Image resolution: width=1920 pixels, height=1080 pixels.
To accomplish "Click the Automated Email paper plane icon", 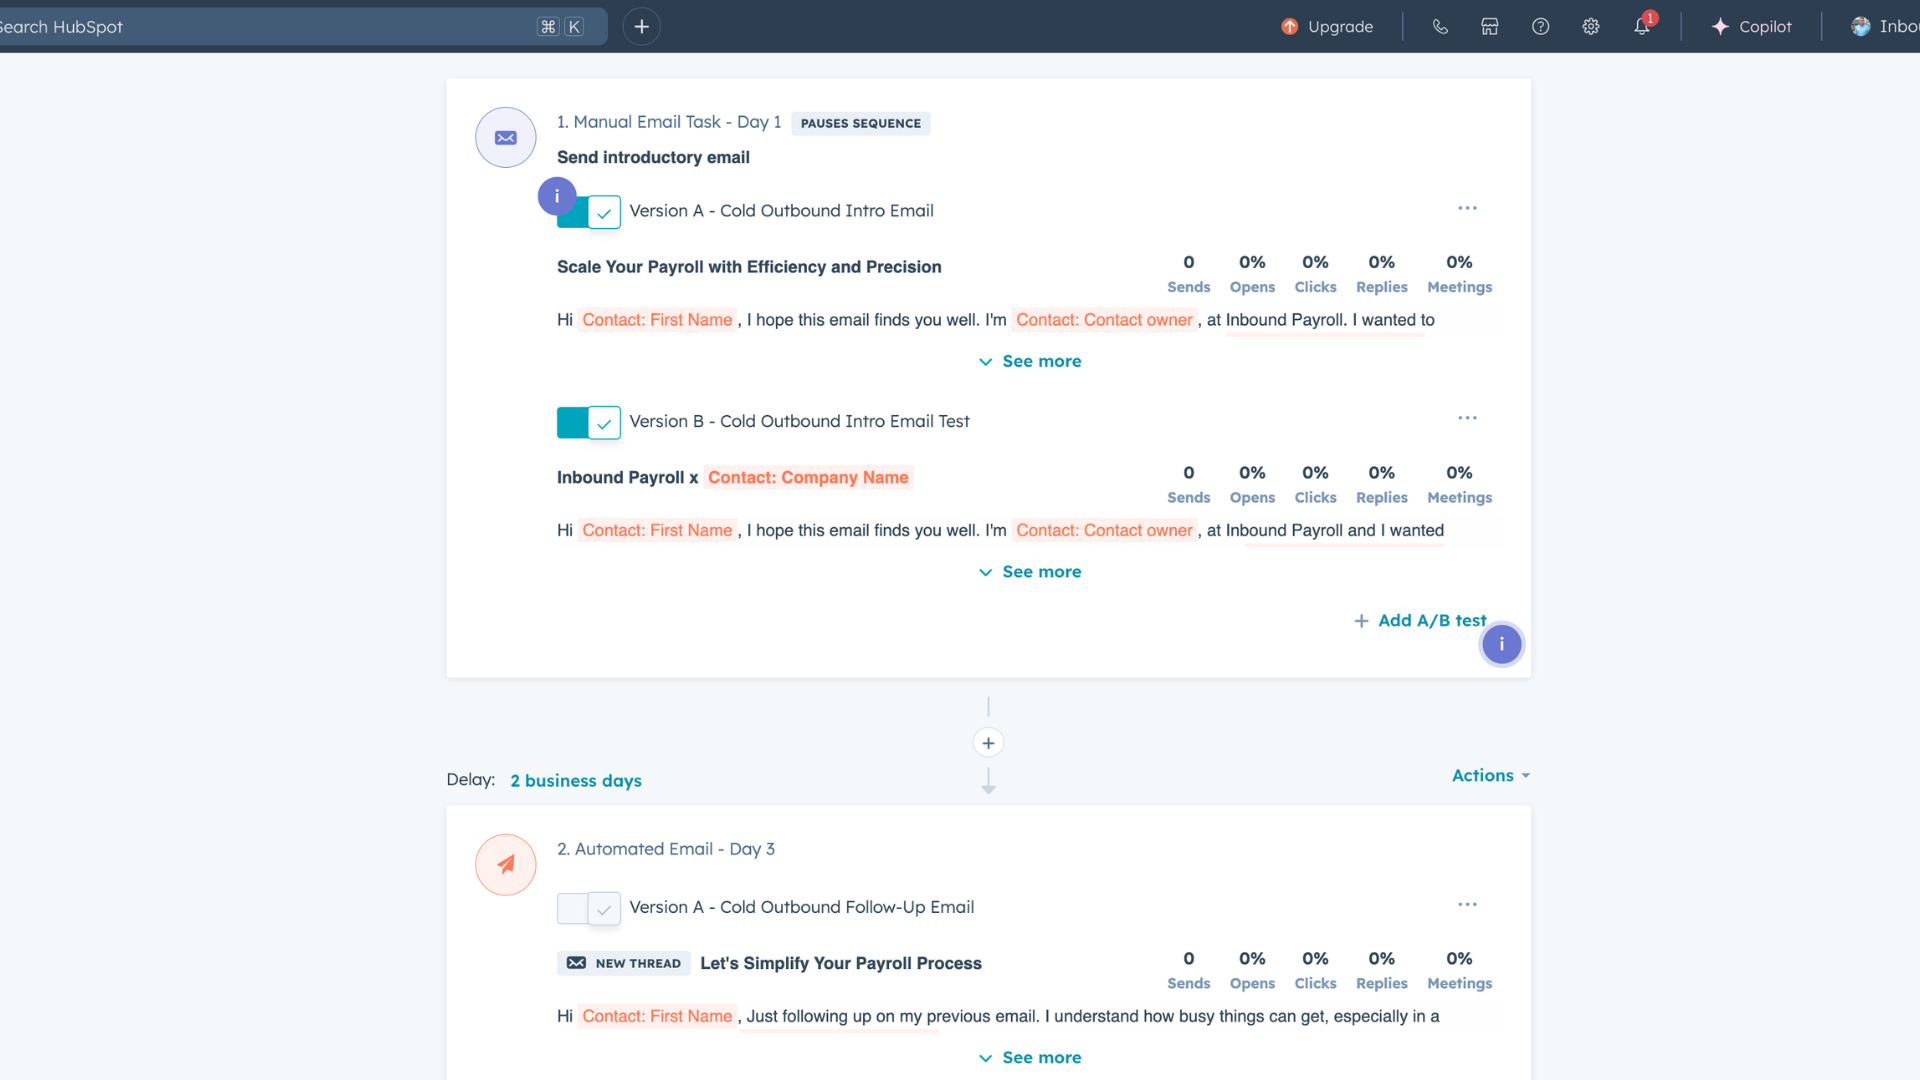I will click(x=506, y=864).
